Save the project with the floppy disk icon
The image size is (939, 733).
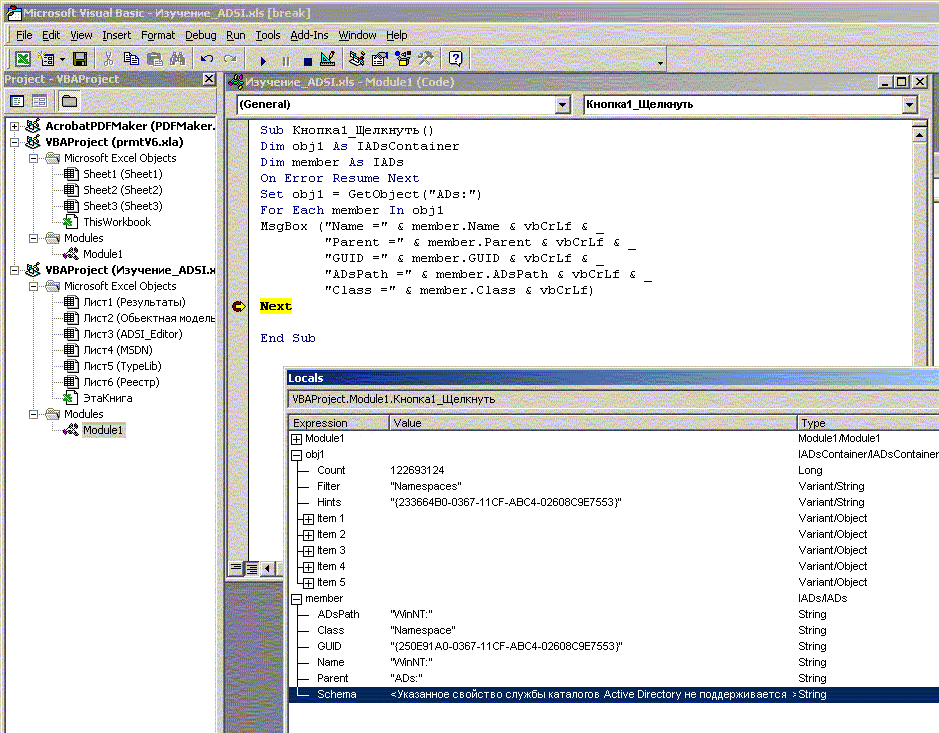pos(80,60)
